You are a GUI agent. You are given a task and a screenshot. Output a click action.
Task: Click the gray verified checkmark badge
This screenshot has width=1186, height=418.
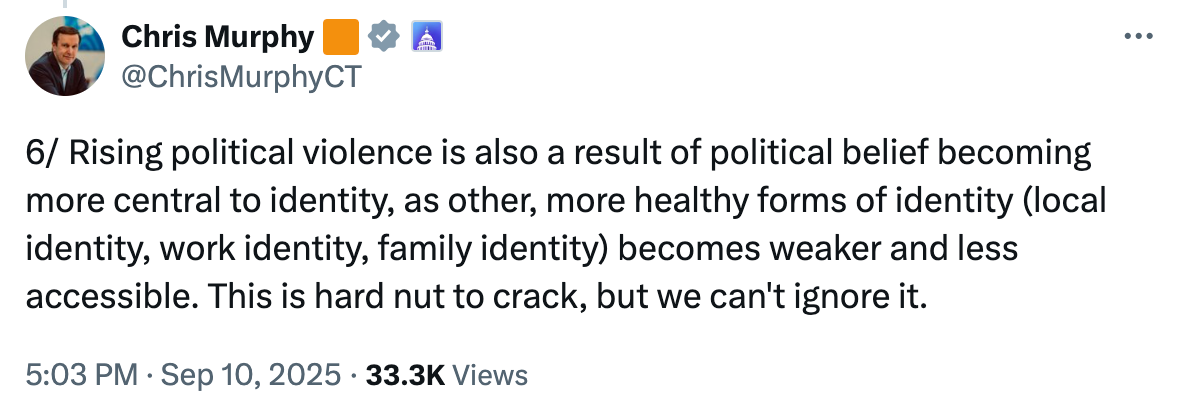pyautogui.click(x=384, y=37)
